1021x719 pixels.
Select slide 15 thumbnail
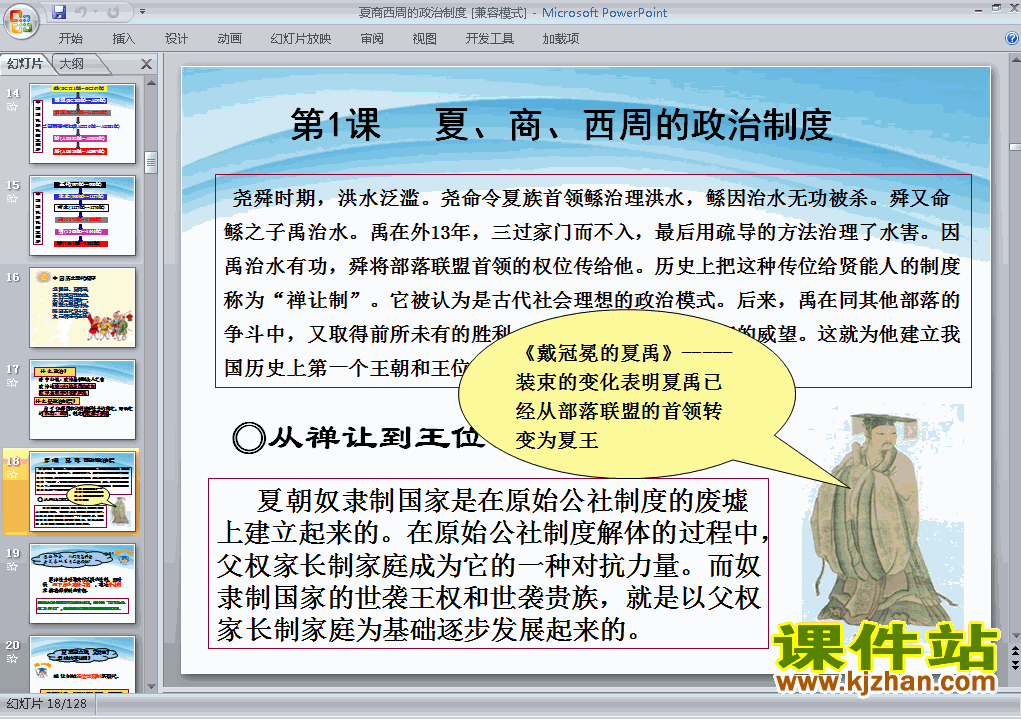point(82,216)
